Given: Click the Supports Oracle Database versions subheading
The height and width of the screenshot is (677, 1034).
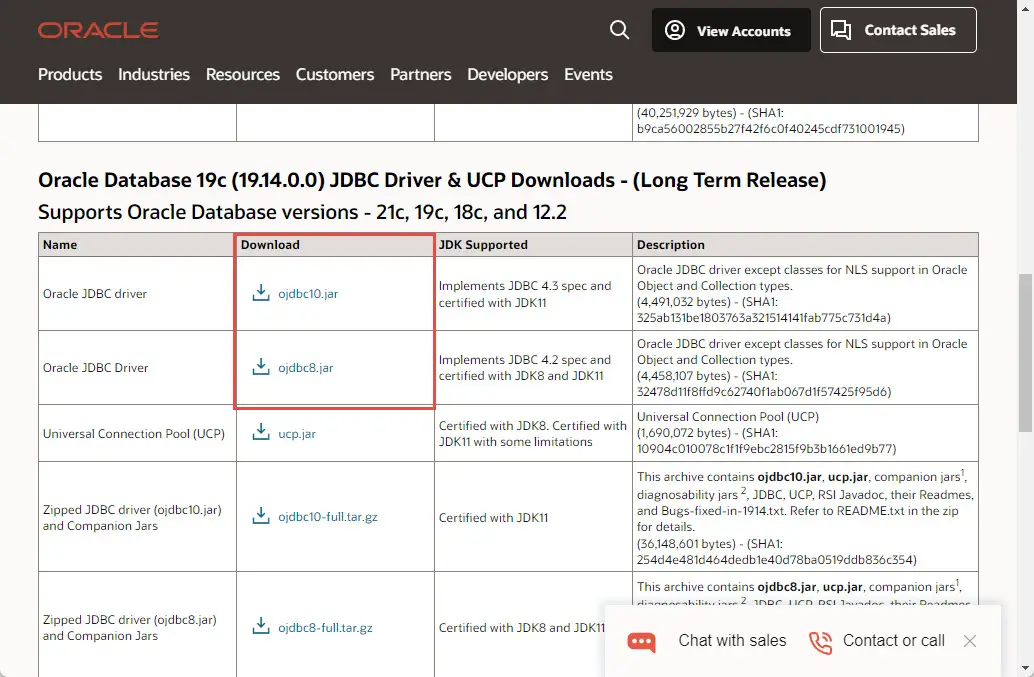Looking at the screenshot, I should [302, 212].
